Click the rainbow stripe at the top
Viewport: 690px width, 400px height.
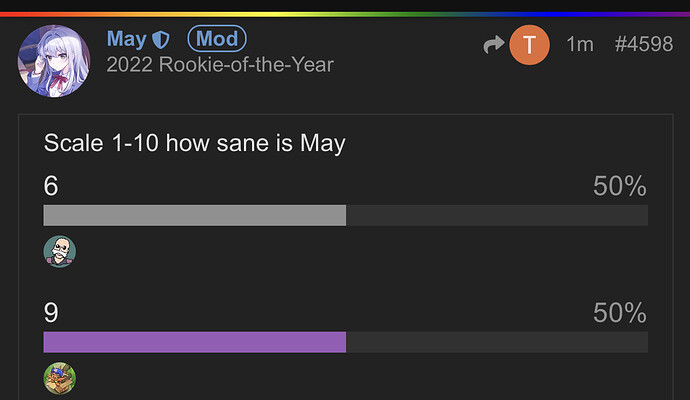[345, 15]
